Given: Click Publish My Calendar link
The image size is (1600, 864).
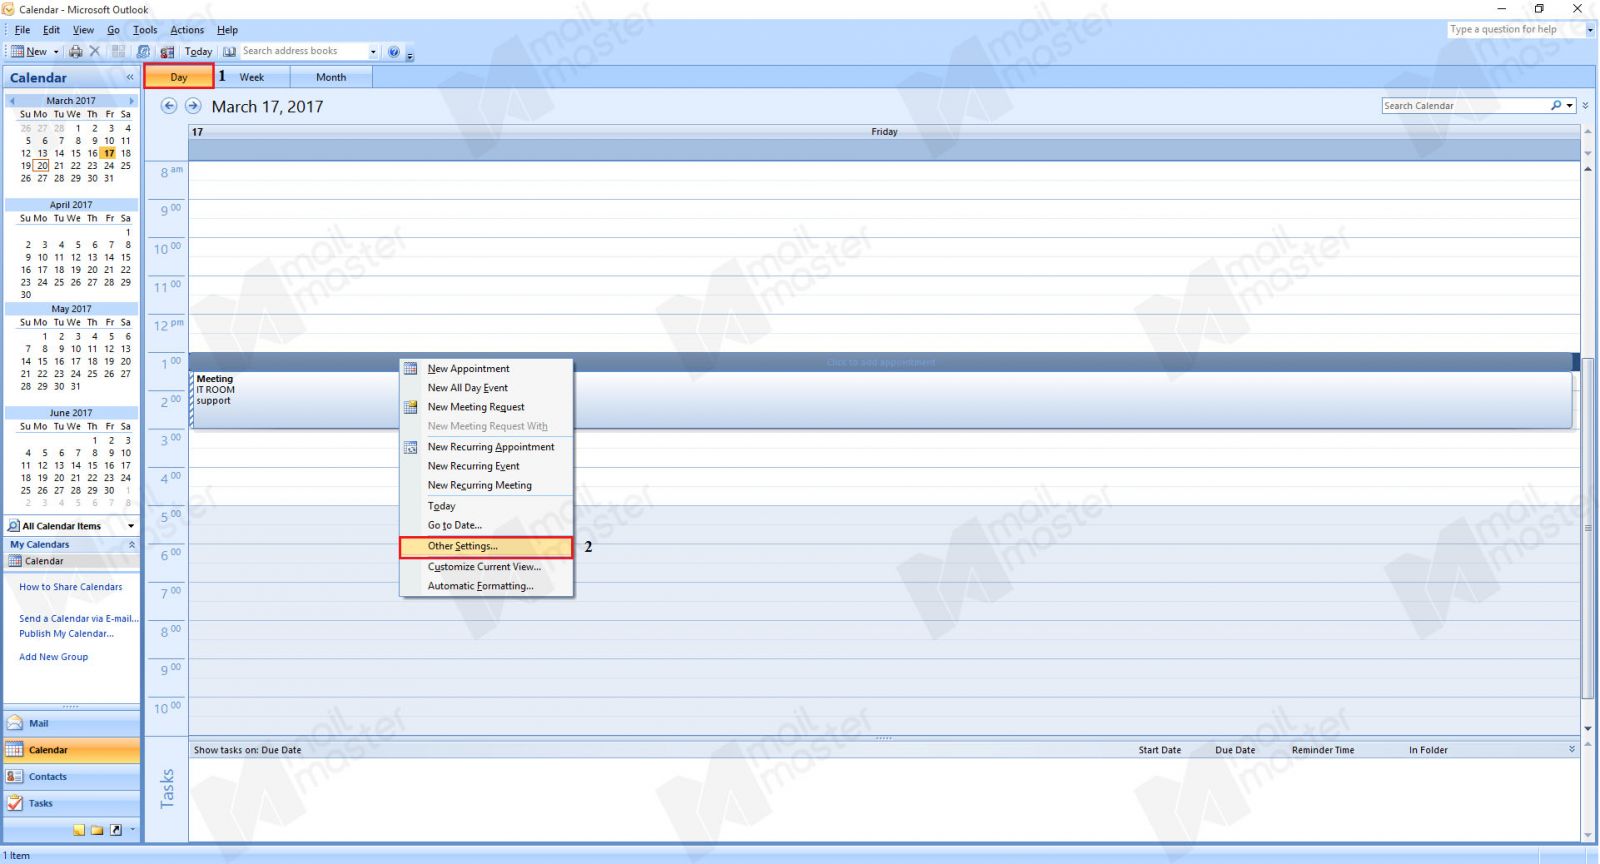Looking at the screenshot, I should coord(66,634).
